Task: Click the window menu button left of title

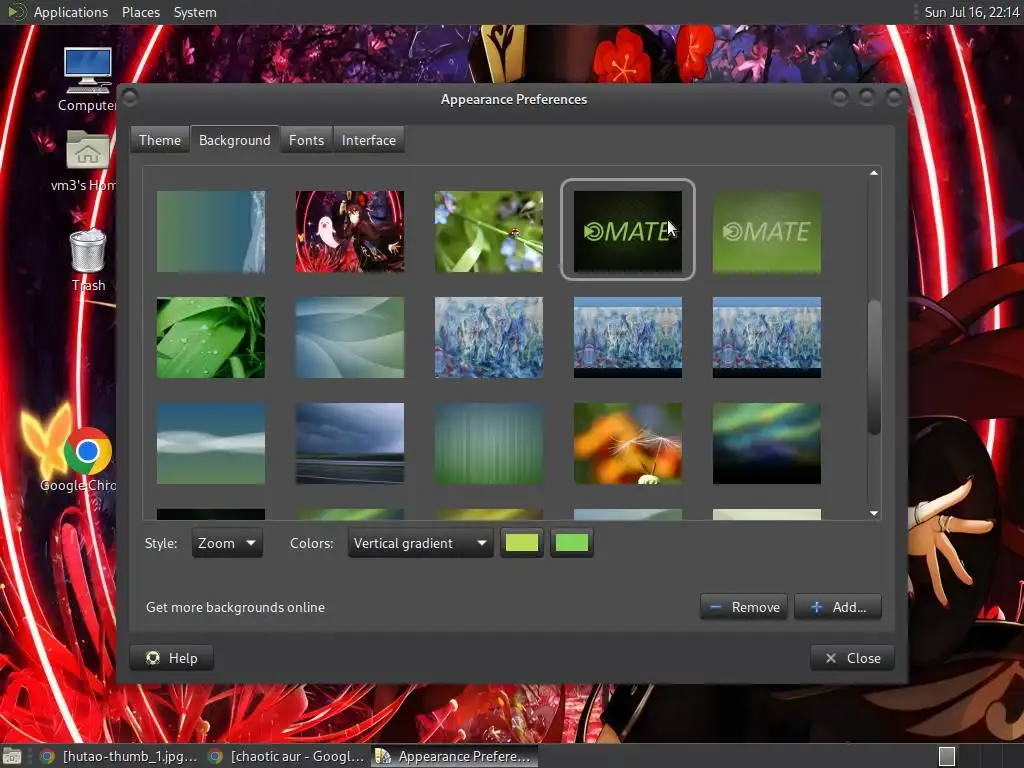Action: tap(130, 98)
